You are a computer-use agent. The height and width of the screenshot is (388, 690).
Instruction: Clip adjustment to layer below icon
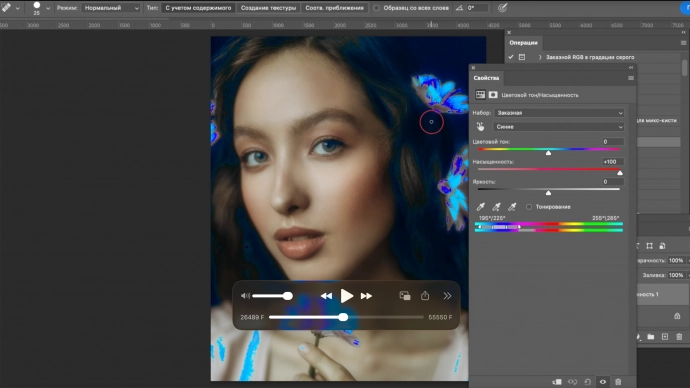coord(557,382)
